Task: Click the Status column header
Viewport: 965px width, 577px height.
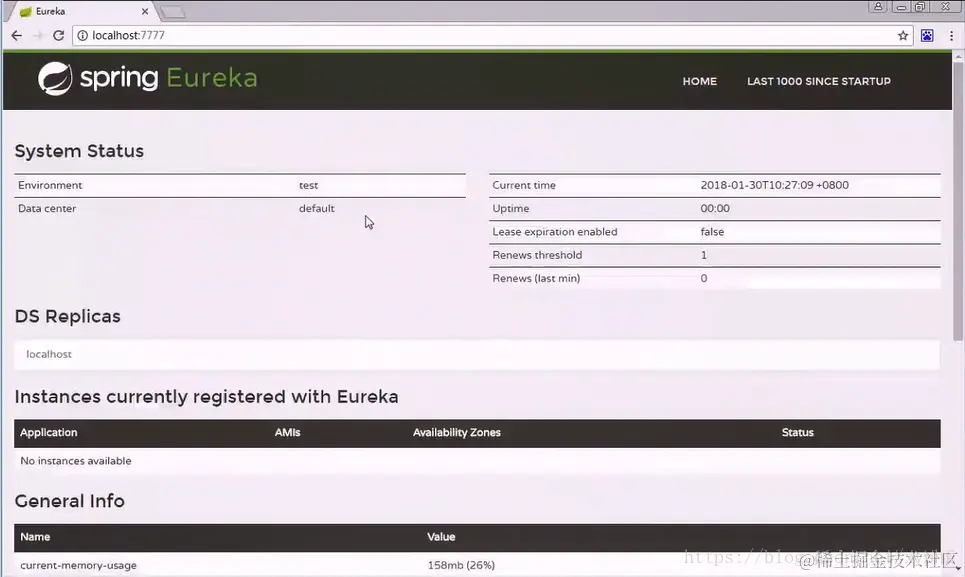Action: click(x=798, y=432)
